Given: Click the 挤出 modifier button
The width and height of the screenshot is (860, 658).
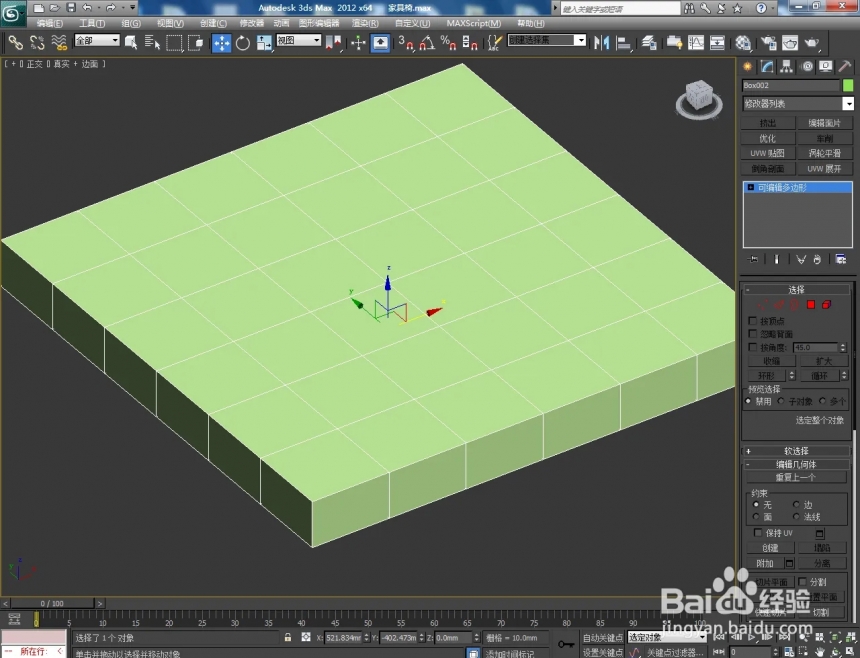Looking at the screenshot, I should click(768, 123).
